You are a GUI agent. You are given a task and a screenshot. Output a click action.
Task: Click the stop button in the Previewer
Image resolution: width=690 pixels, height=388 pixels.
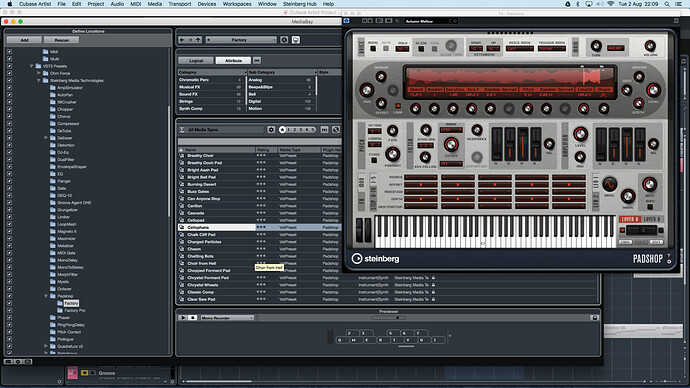click(192, 318)
